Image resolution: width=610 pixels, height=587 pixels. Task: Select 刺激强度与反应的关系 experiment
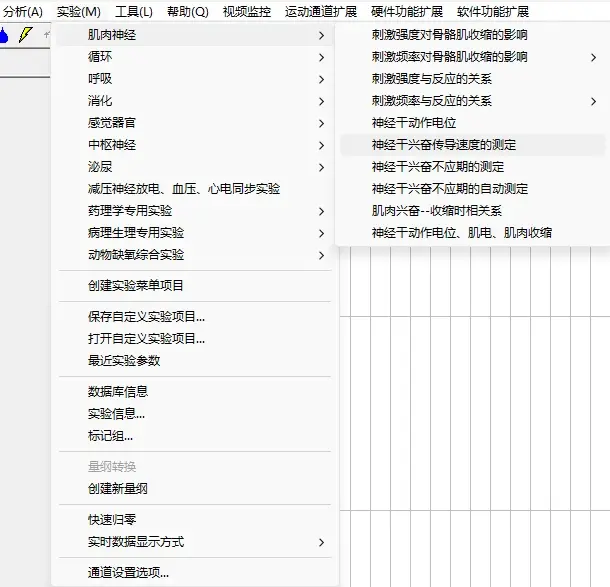point(431,79)
